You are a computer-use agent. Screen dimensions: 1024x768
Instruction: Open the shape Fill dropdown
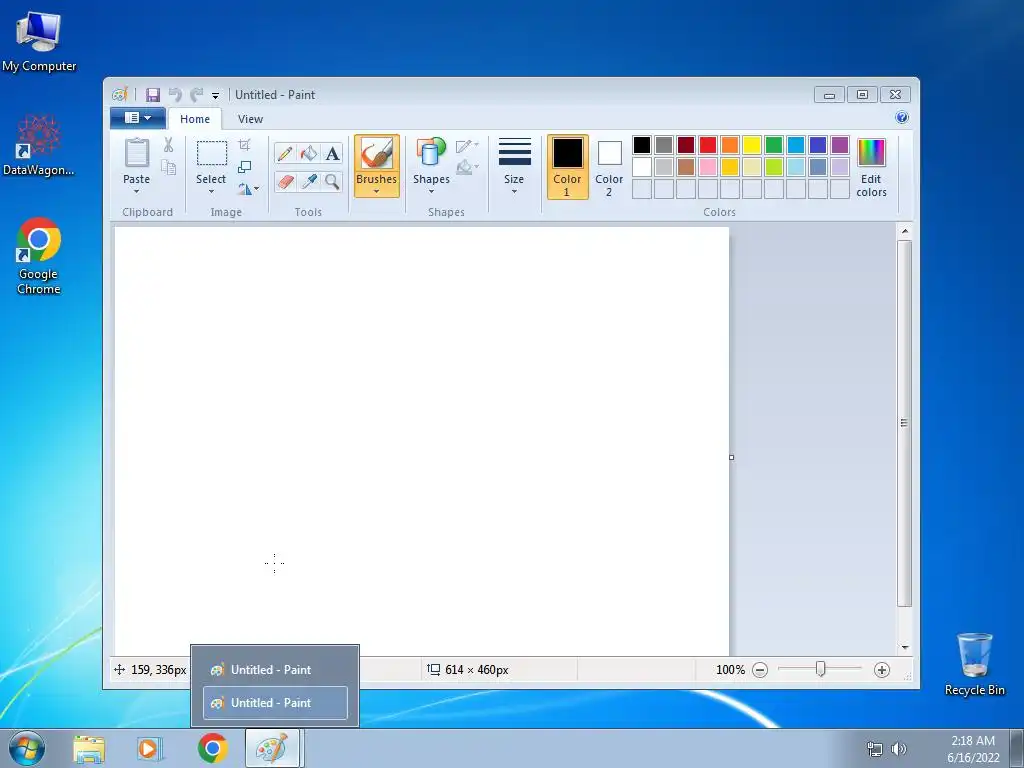click(x=468, y=168)
